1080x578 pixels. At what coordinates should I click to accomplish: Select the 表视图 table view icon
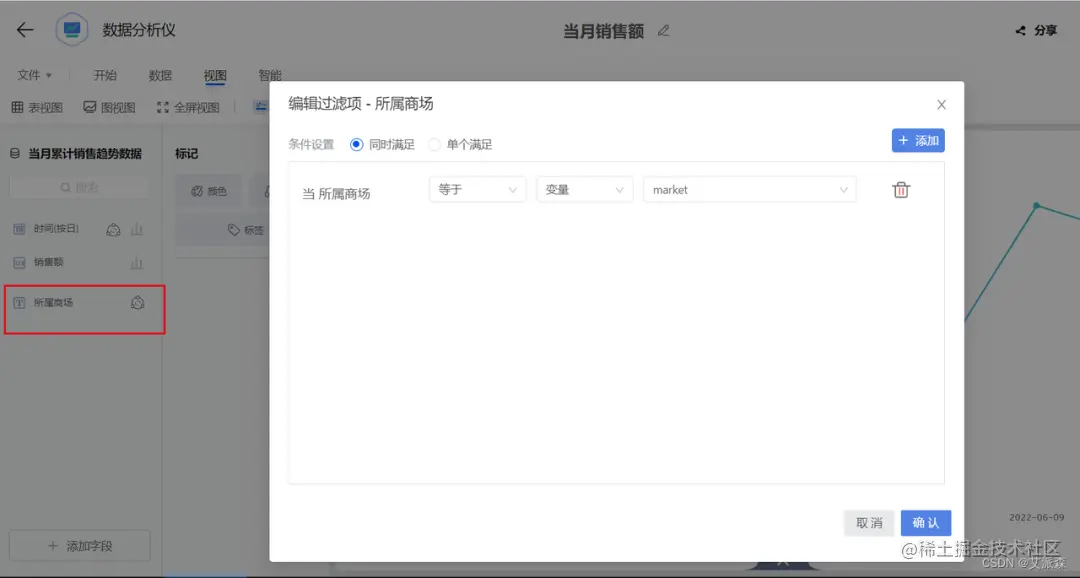[36, 107]
